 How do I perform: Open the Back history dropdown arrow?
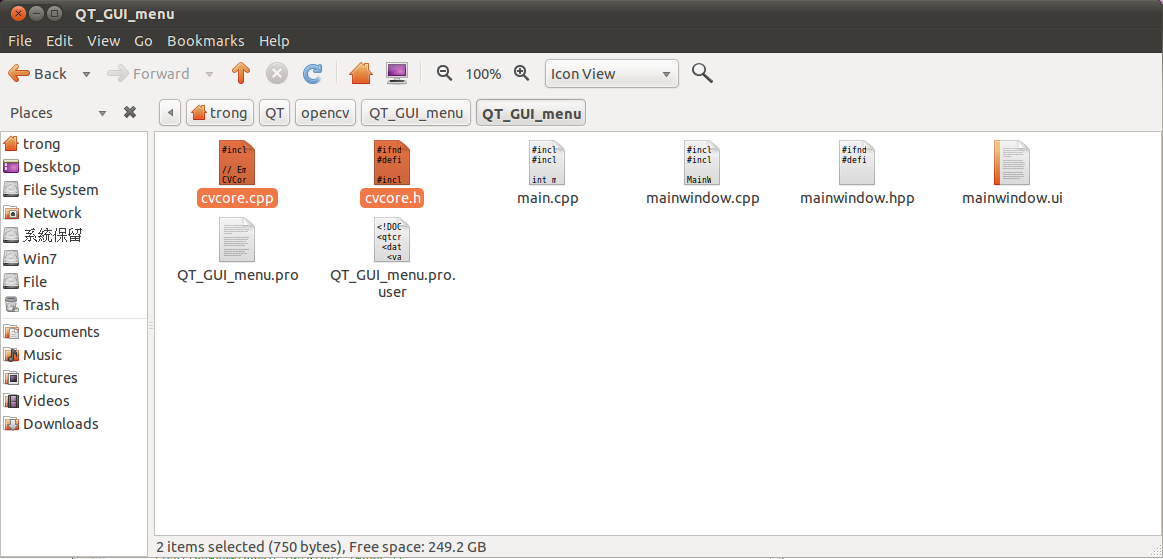[86, 74]
